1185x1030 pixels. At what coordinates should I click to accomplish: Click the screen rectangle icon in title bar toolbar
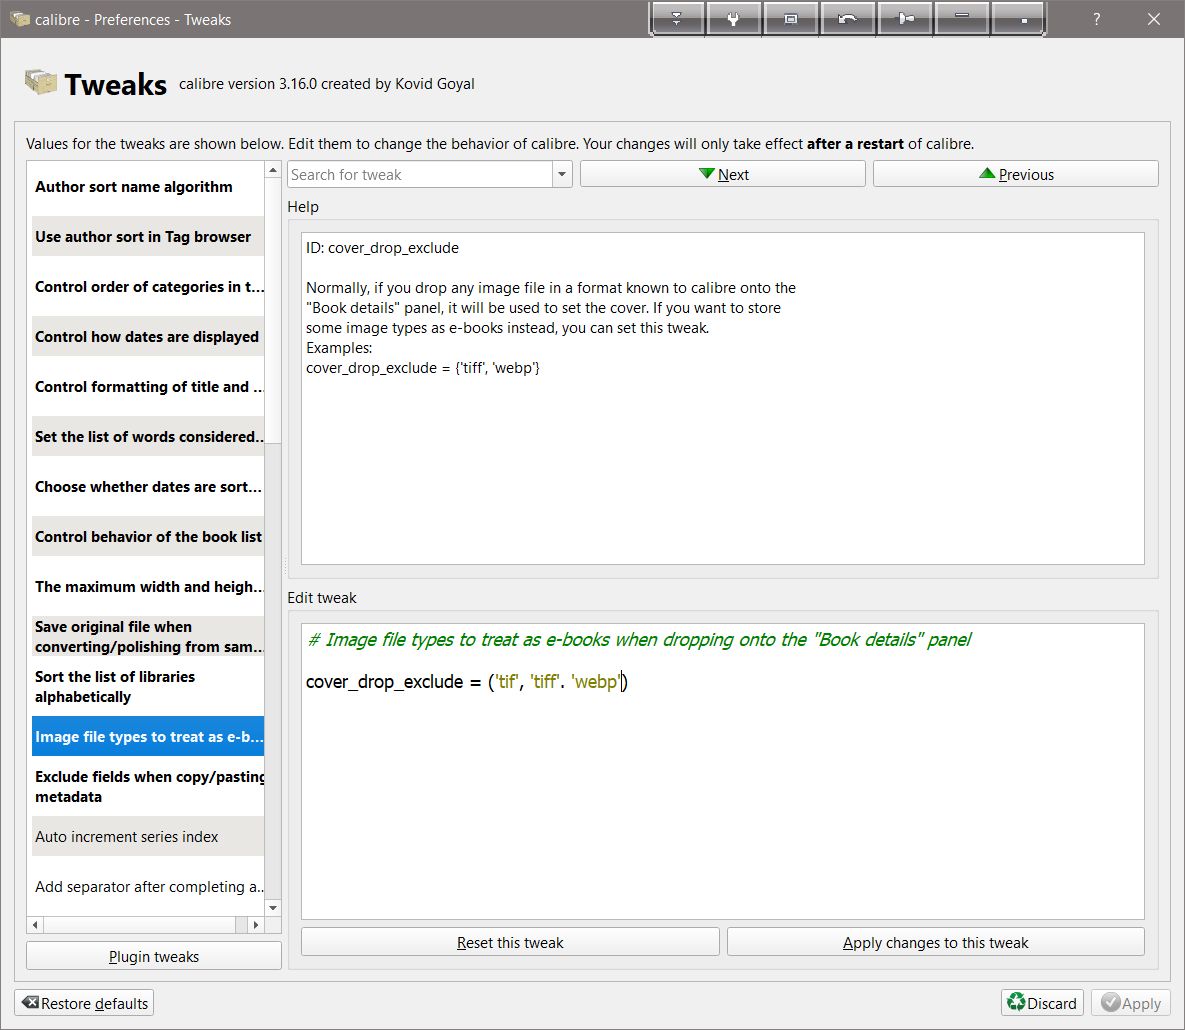click(791, 19)
